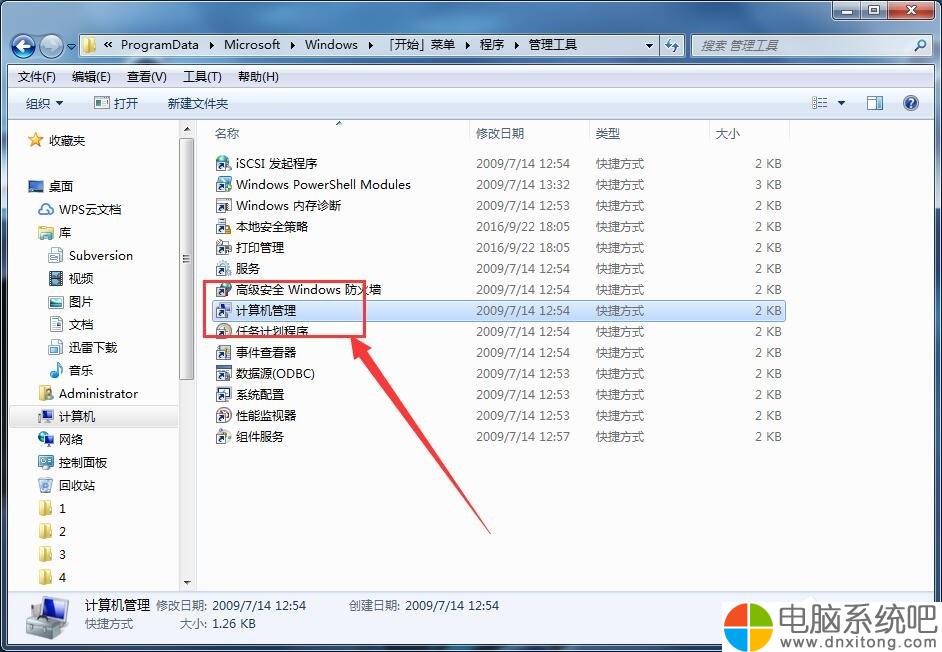Open the 组织 dropdown
The height and width of the screenshot is (652, 942).
(44, 103)
